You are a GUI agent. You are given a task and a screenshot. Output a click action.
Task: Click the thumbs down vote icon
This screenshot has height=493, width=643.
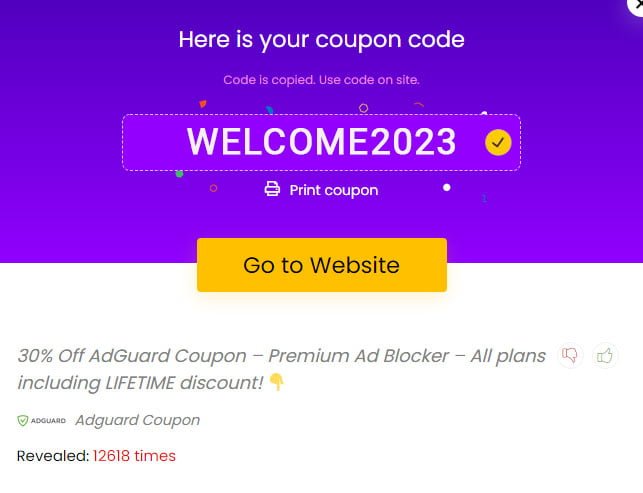(570, 356)
